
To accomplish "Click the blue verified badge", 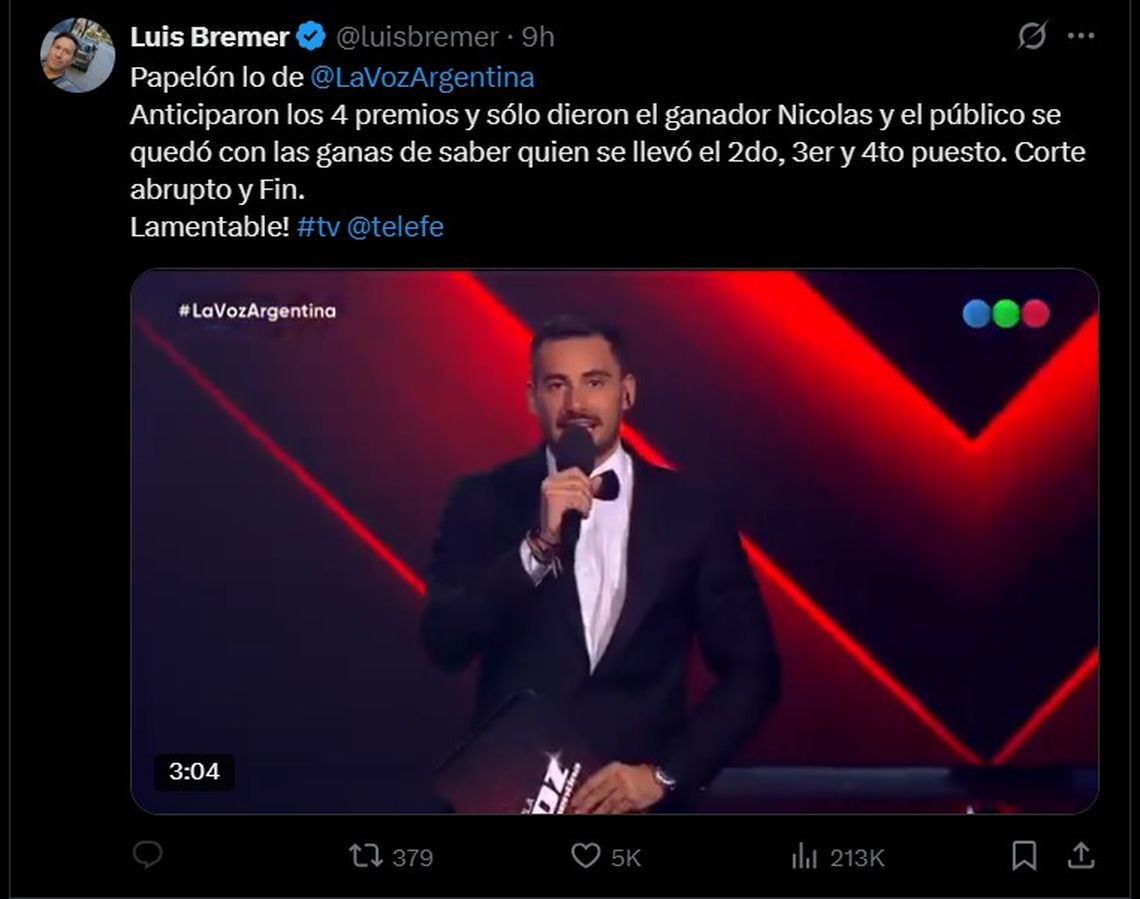I will [311, 36].
